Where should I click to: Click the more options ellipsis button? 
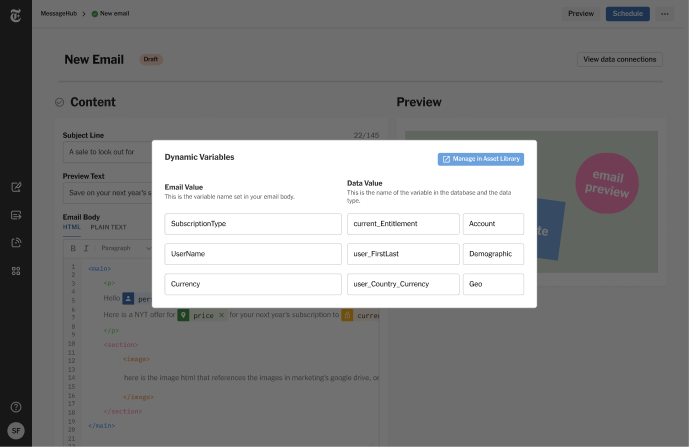point(664,14)
